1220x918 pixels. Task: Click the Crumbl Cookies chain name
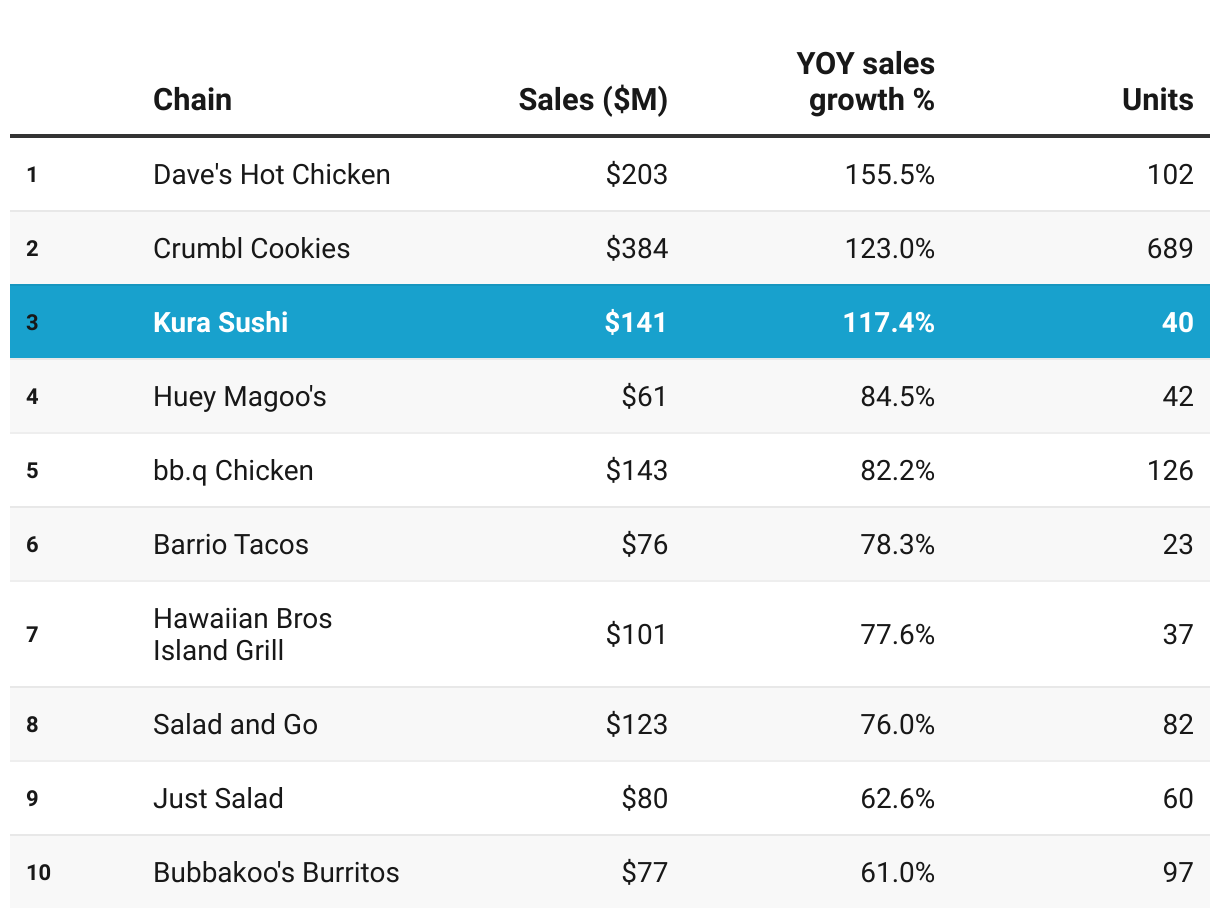point(251,249)
